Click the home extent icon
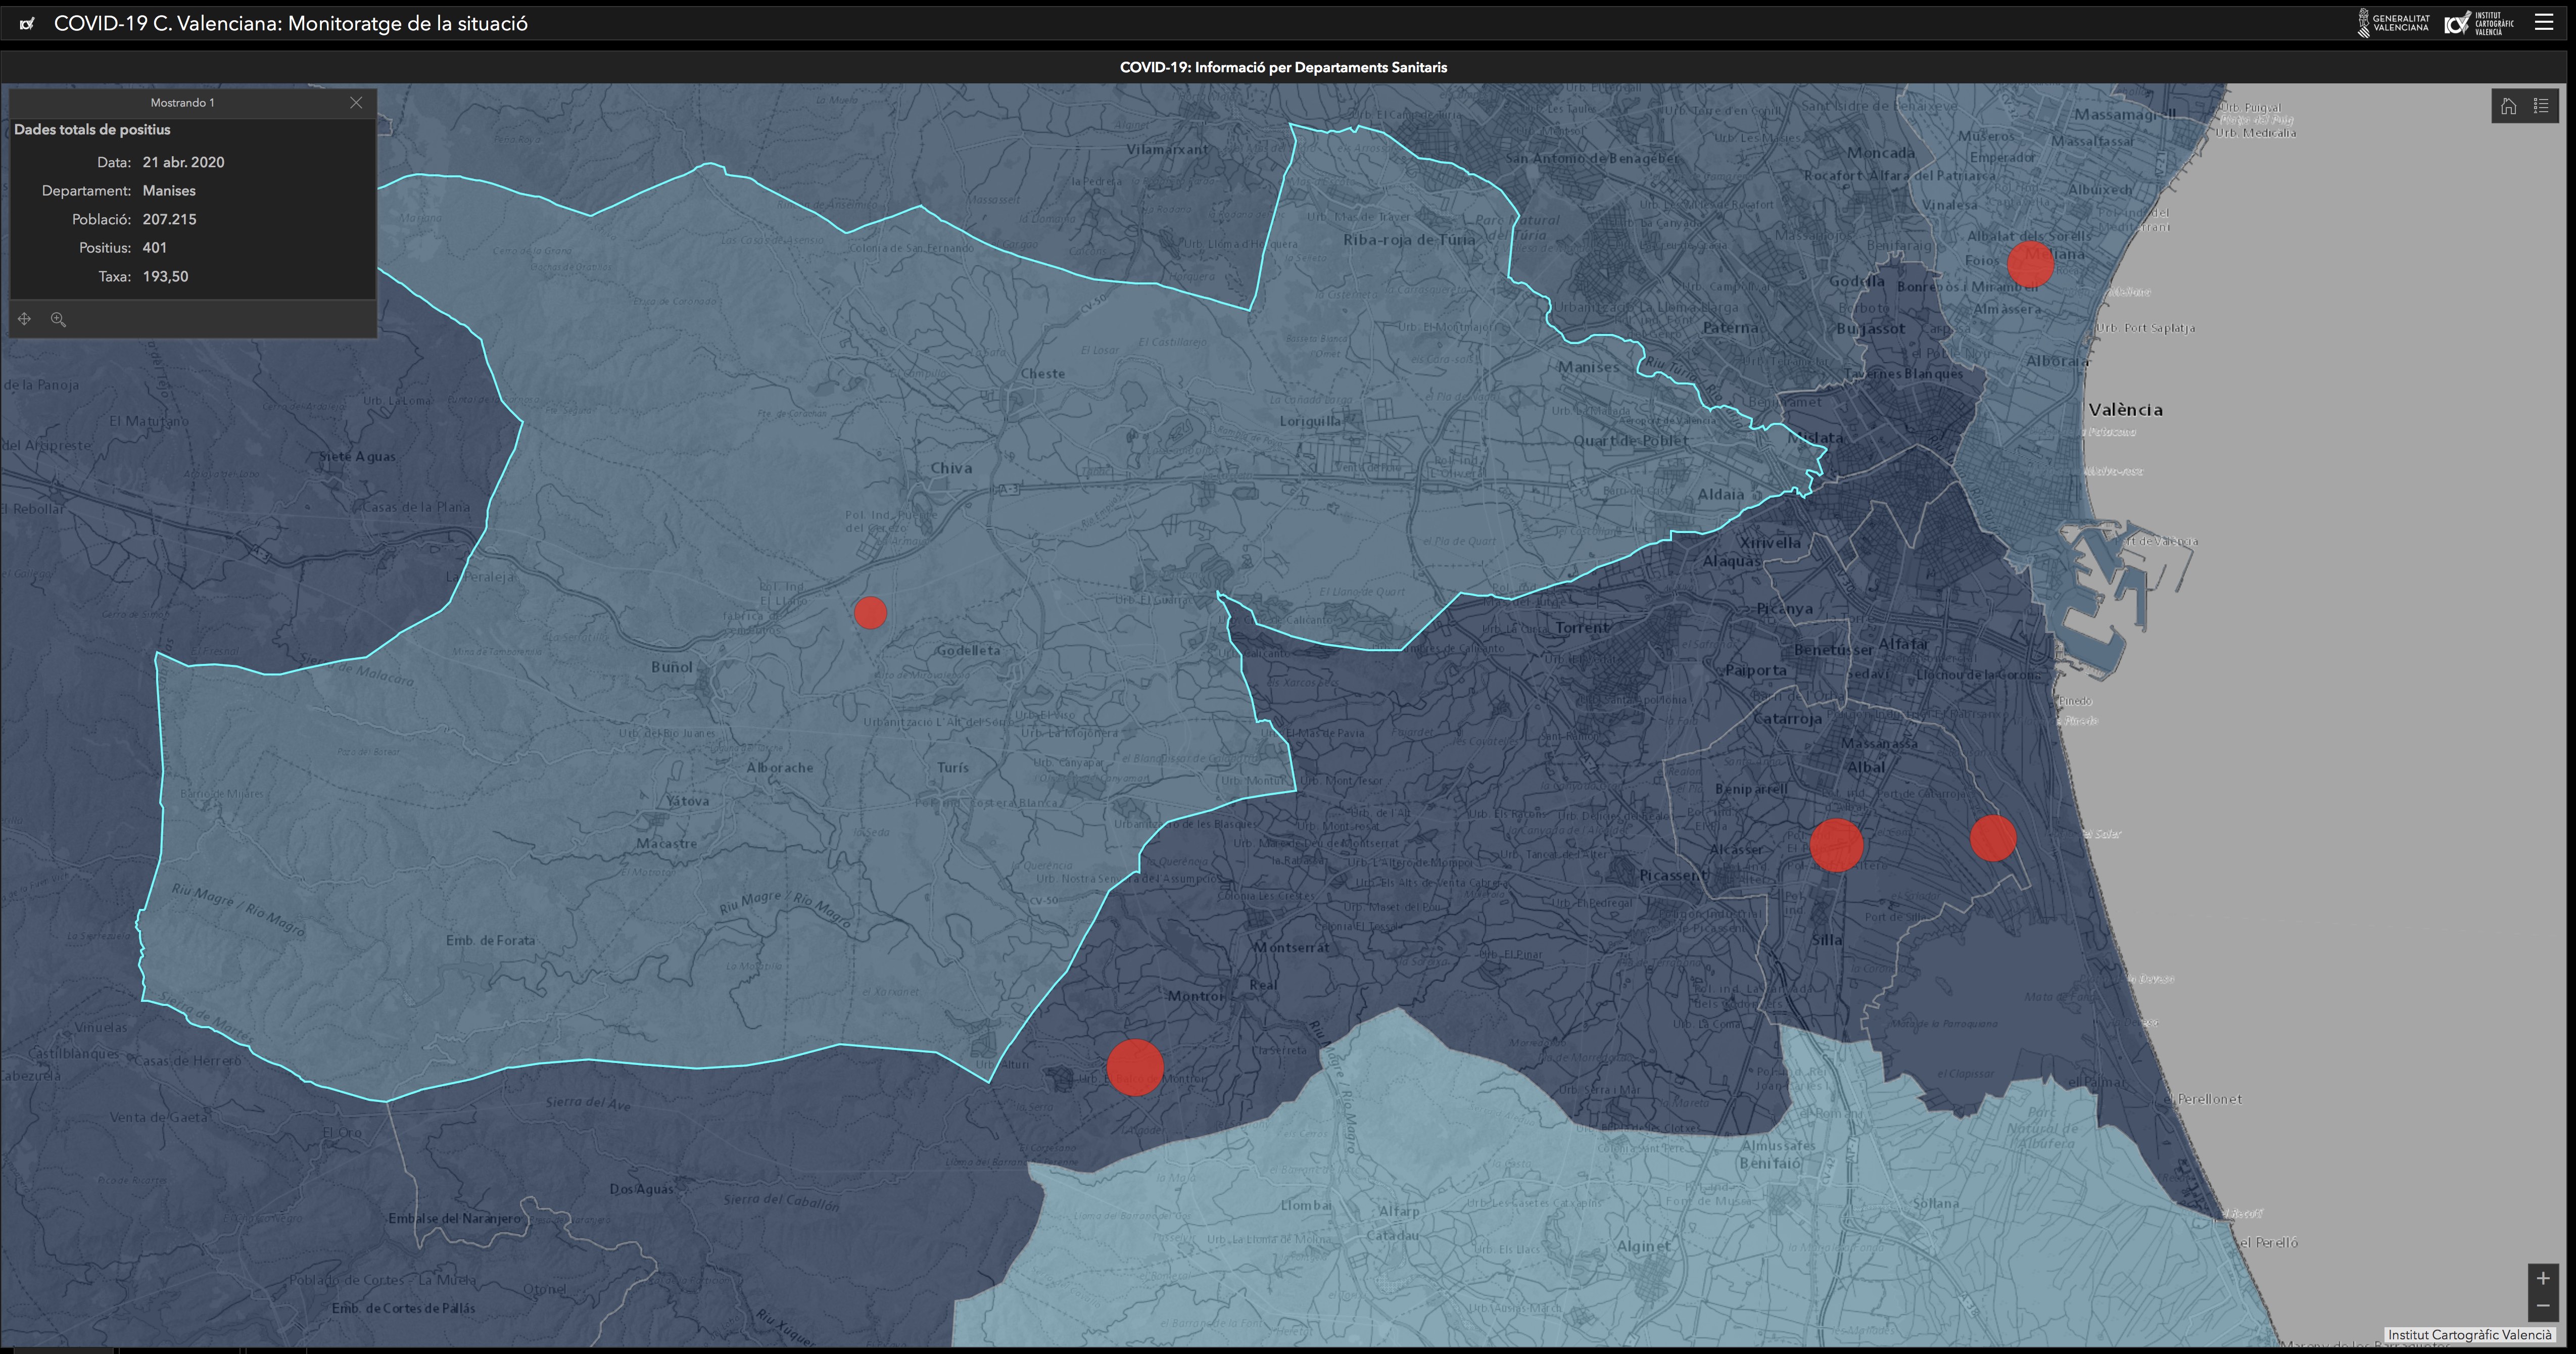 [x=2508, y=107]
